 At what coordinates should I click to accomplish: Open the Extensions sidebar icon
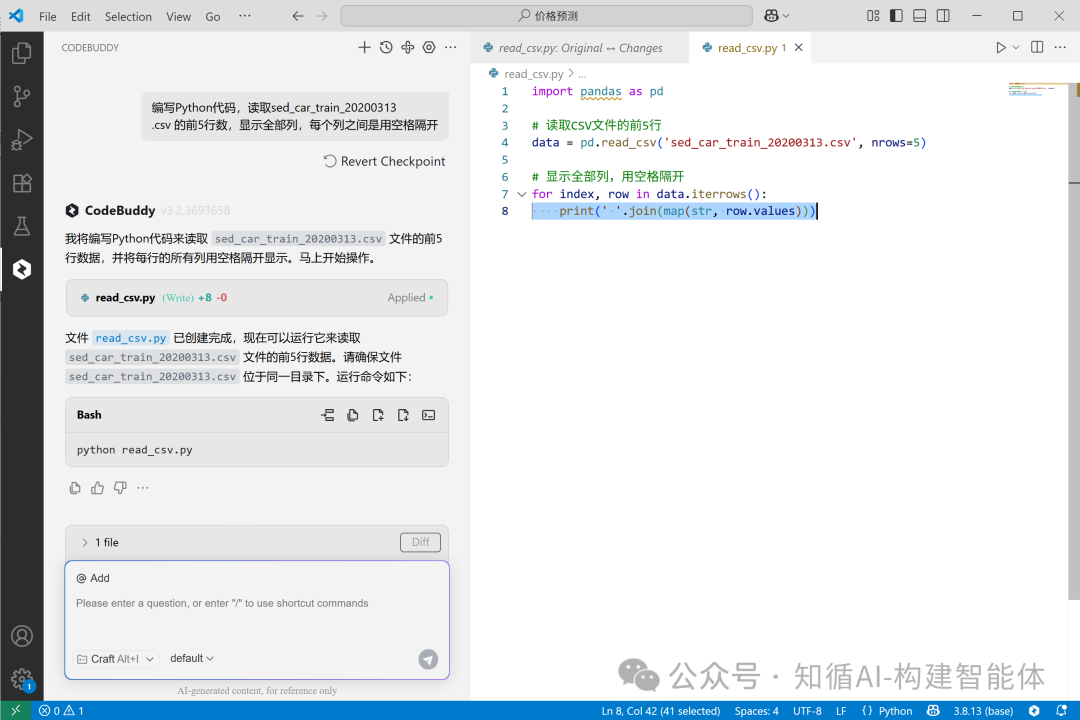coord(22,182)
